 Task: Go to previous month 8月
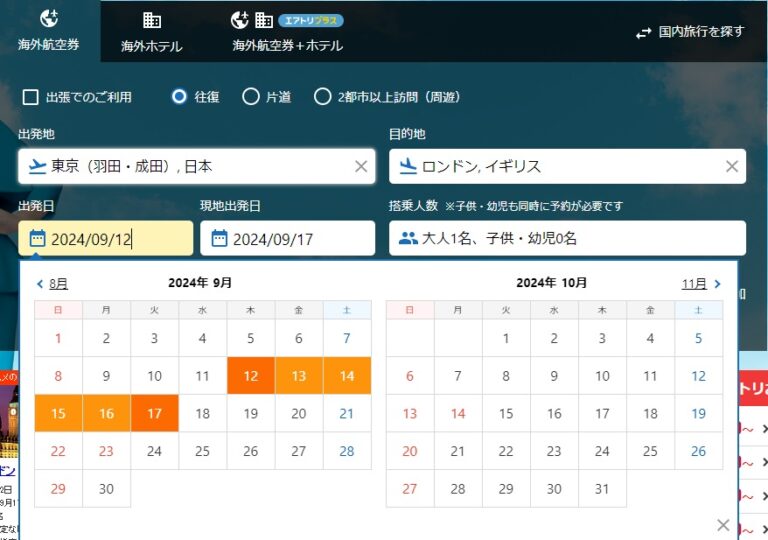coord(52,284)
